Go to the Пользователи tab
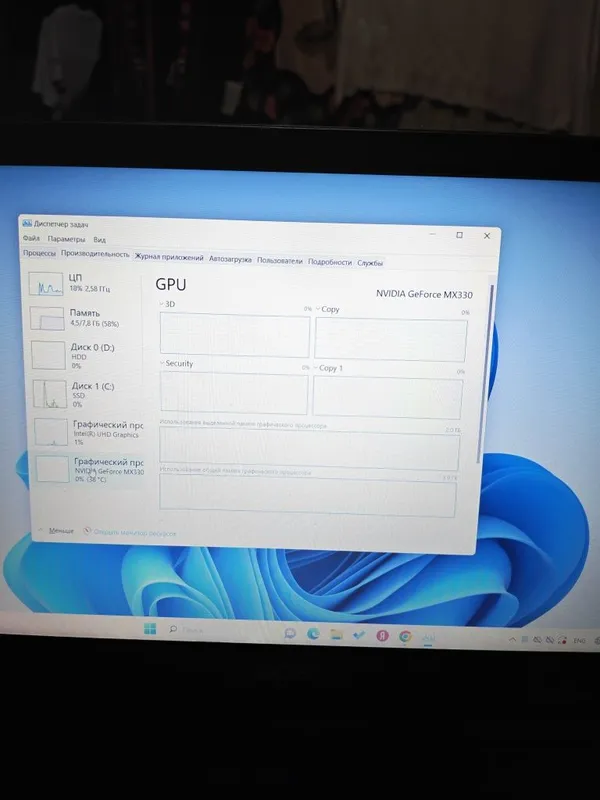 (x=280, y=260)
